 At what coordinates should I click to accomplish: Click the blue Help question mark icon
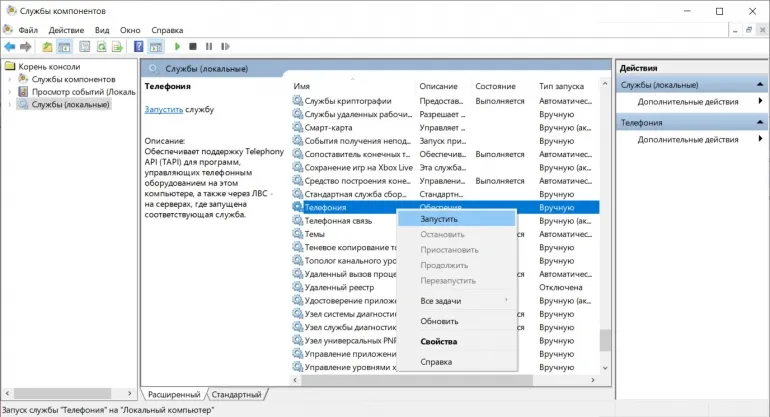(138, 47)
